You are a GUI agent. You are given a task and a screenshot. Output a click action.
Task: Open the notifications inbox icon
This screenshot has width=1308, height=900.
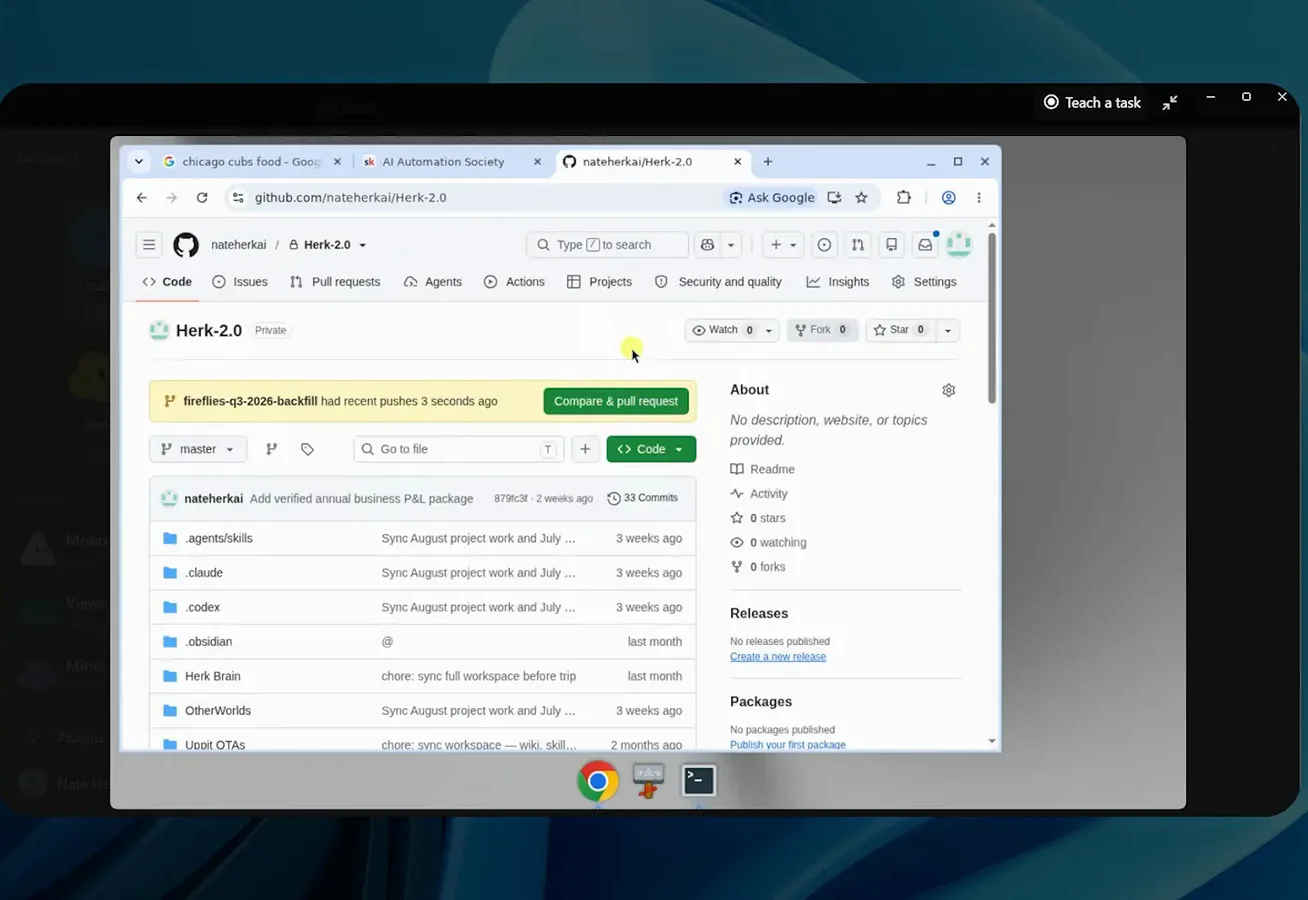pyautogui.click(x=925, y=245)
